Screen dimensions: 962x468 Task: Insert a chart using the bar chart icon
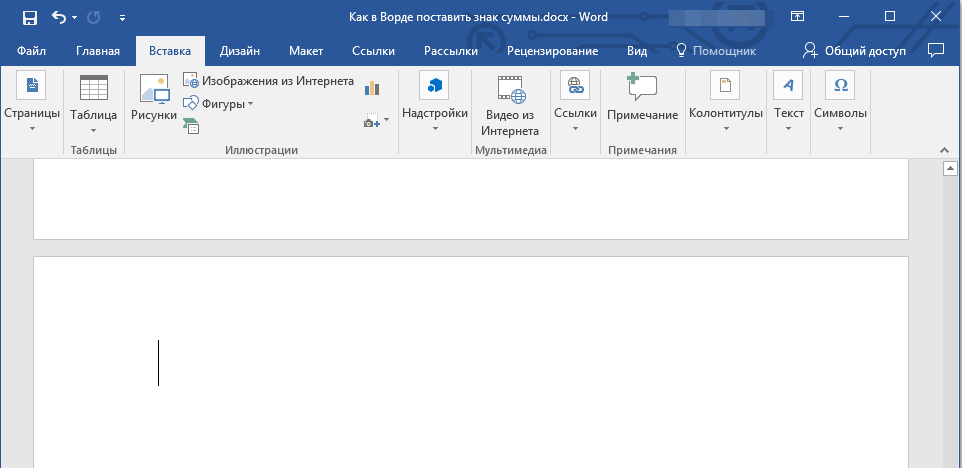pos(373,88)
